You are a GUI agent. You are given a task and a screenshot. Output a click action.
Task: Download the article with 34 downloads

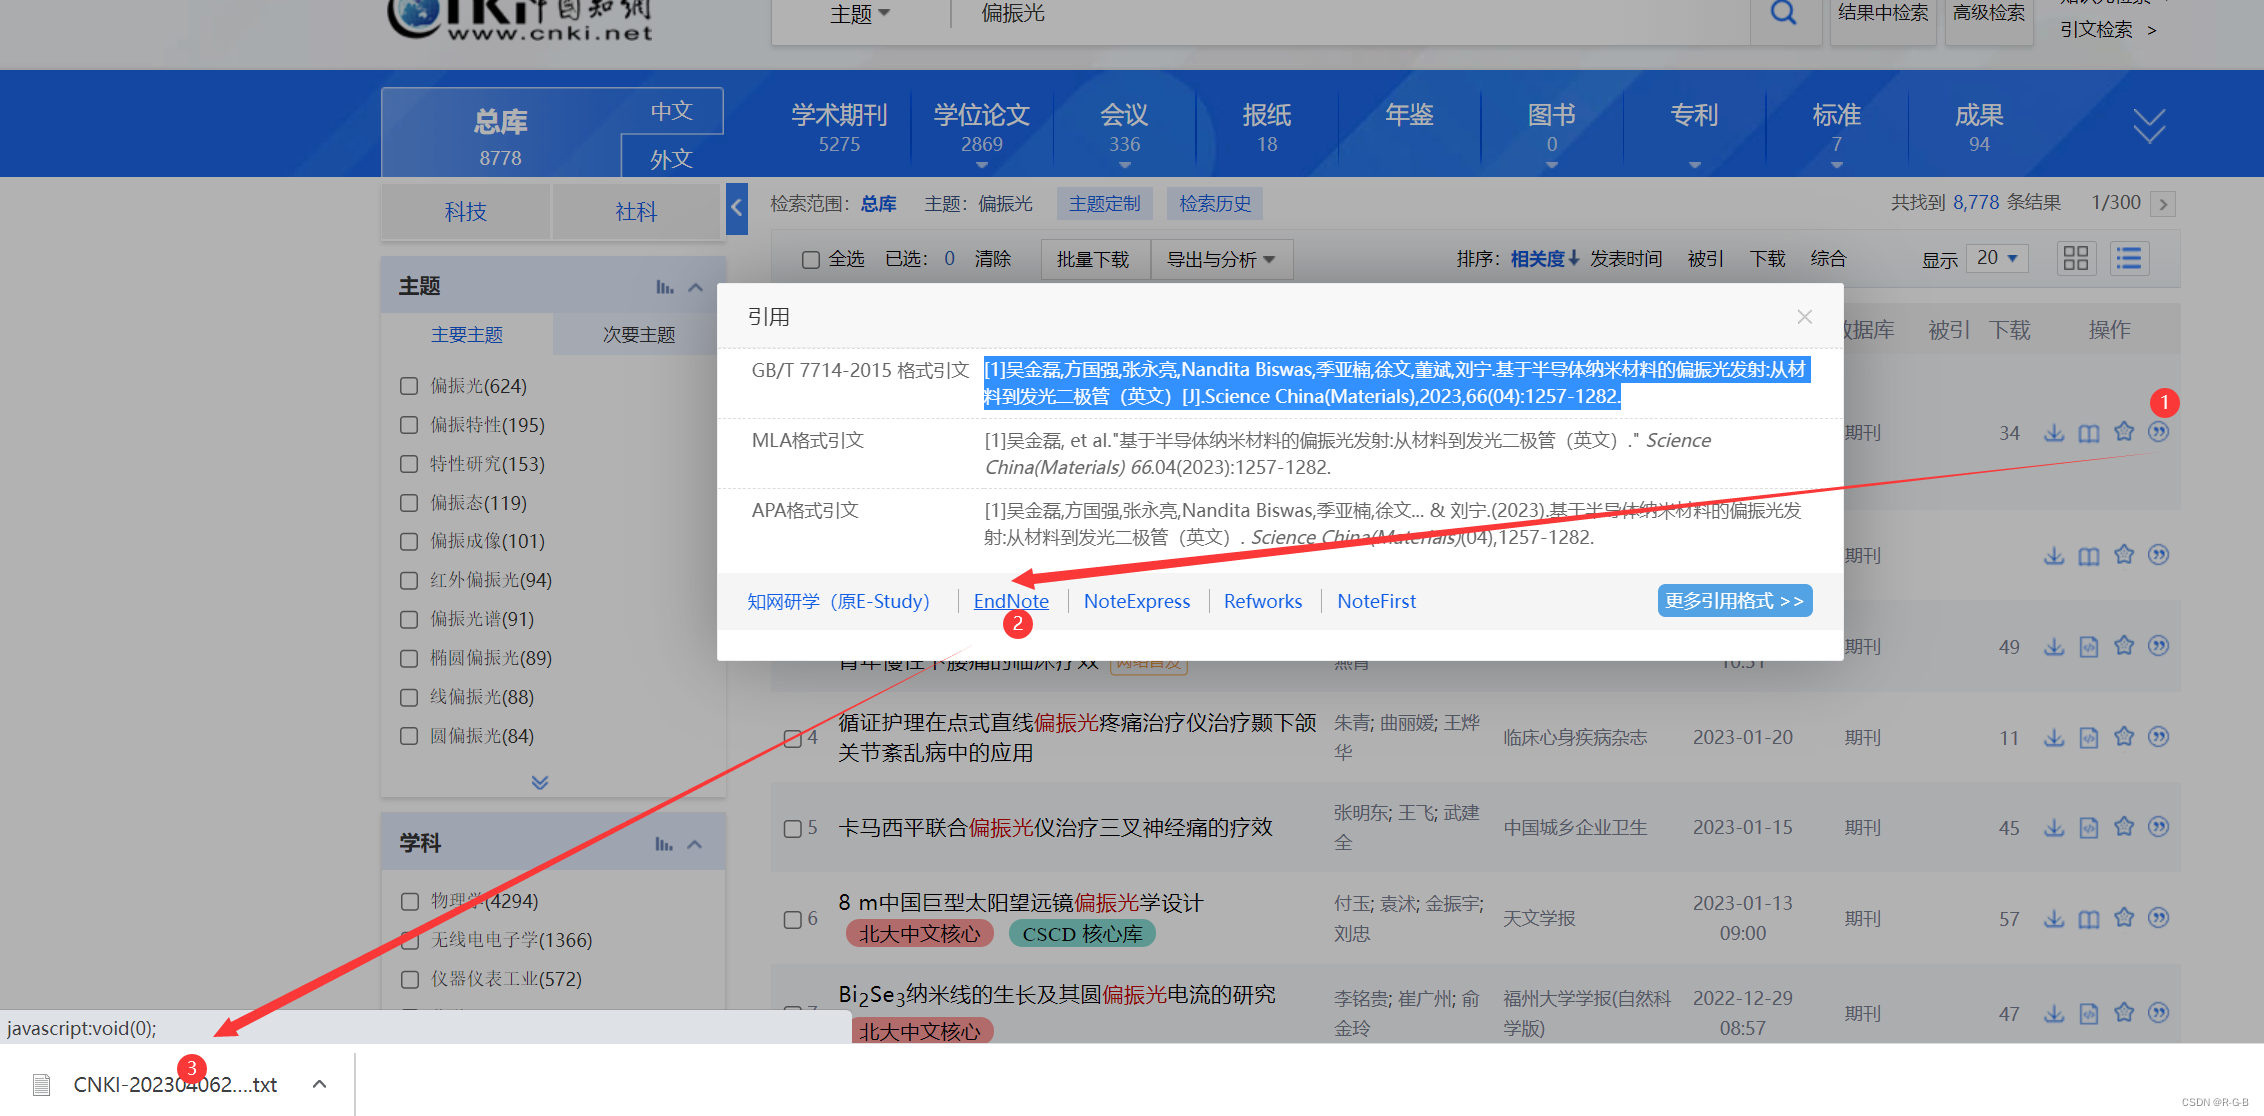tap(2054, 433)
